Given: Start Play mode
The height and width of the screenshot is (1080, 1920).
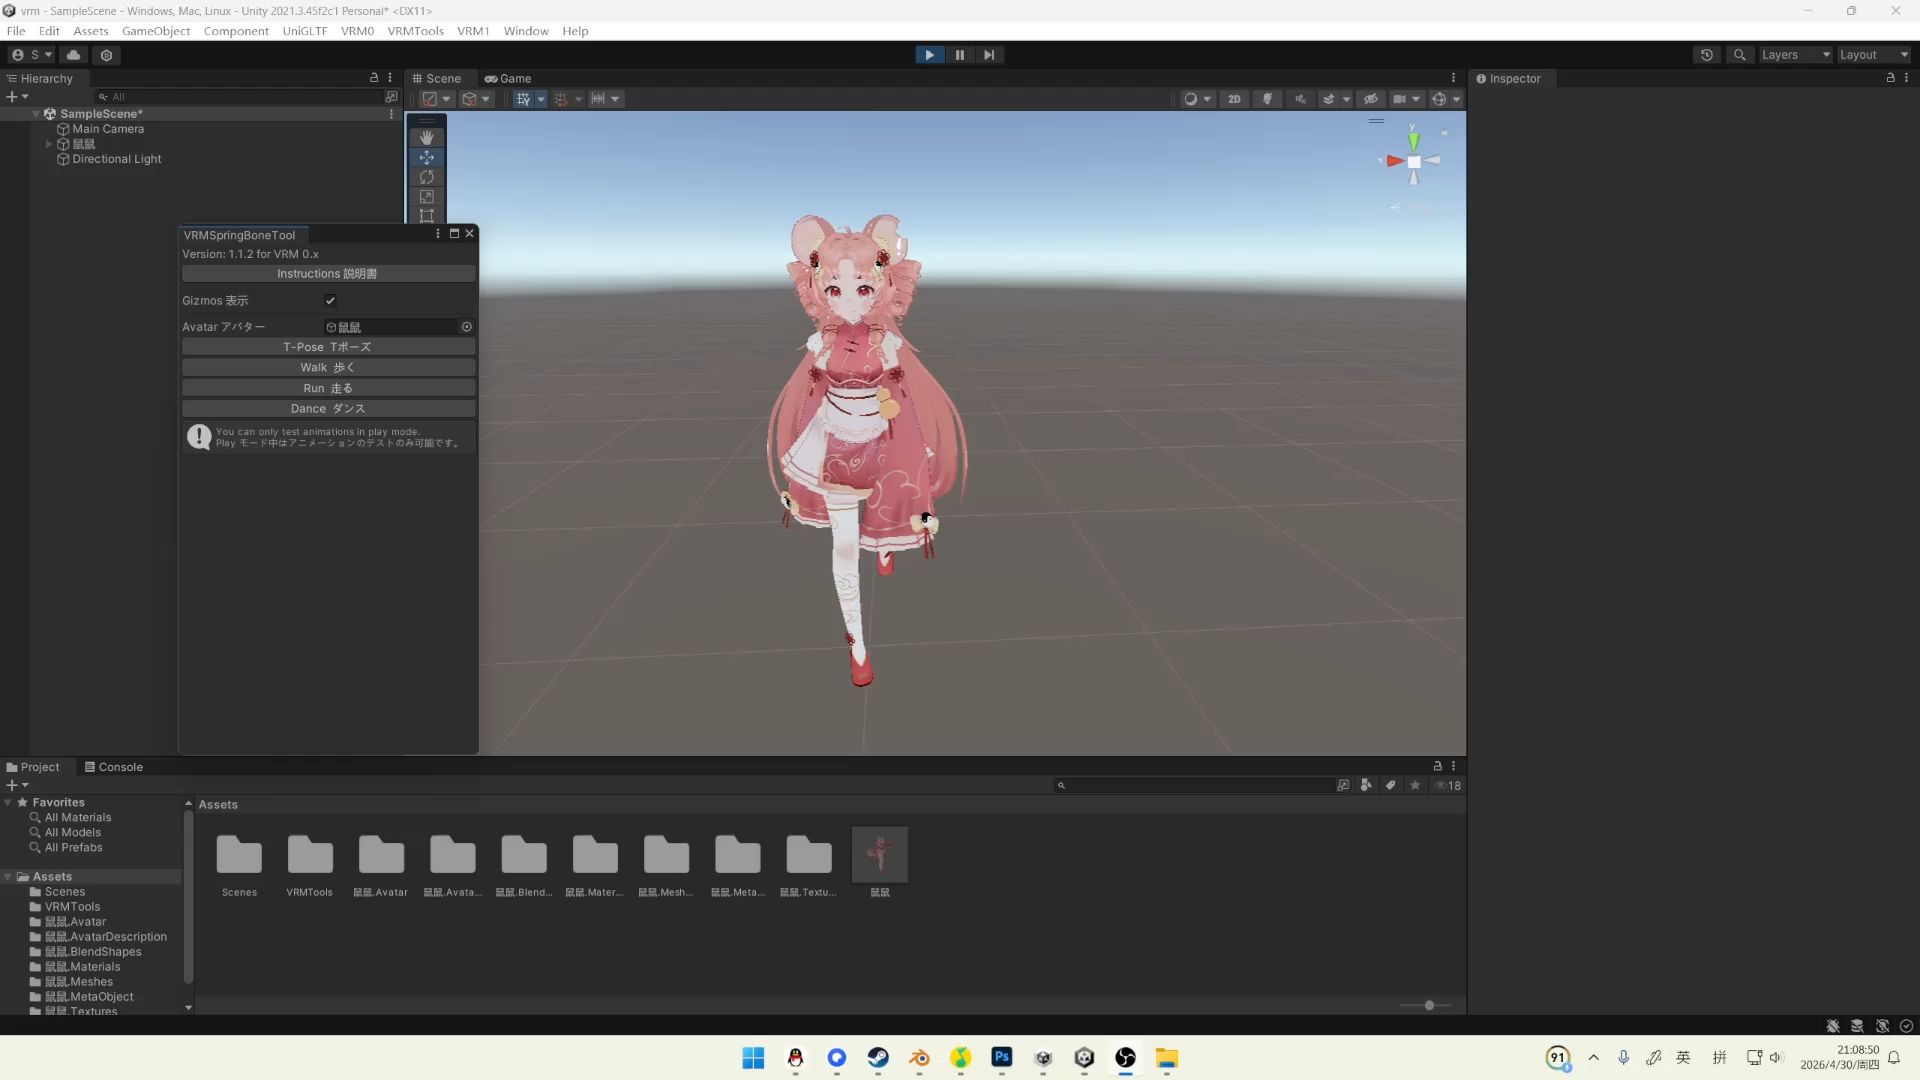Looking at the screenshot, I should point(929,55).
